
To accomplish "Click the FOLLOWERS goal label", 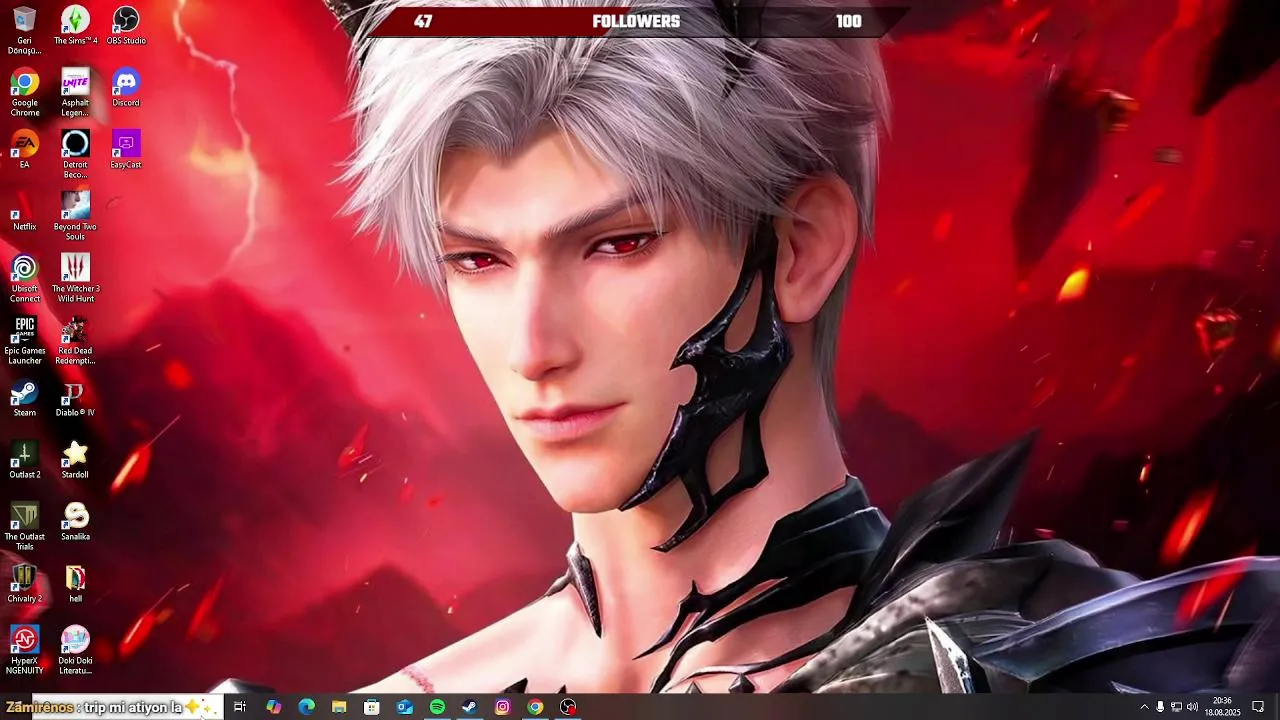I will click(636, 21).
